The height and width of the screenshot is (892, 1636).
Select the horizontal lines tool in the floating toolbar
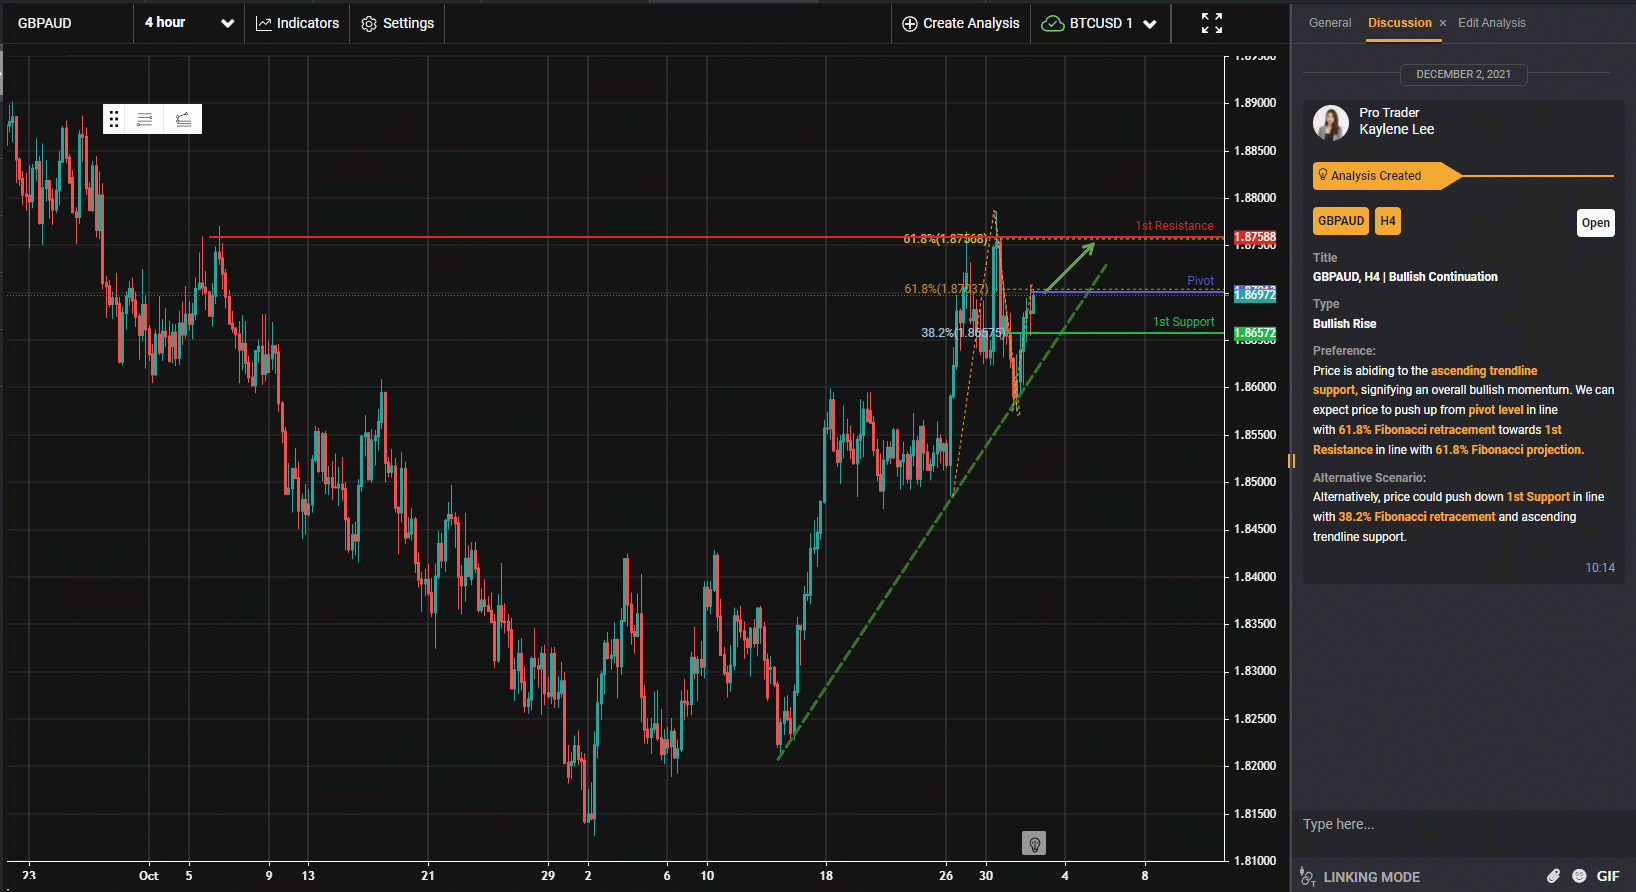pos(145,119)
